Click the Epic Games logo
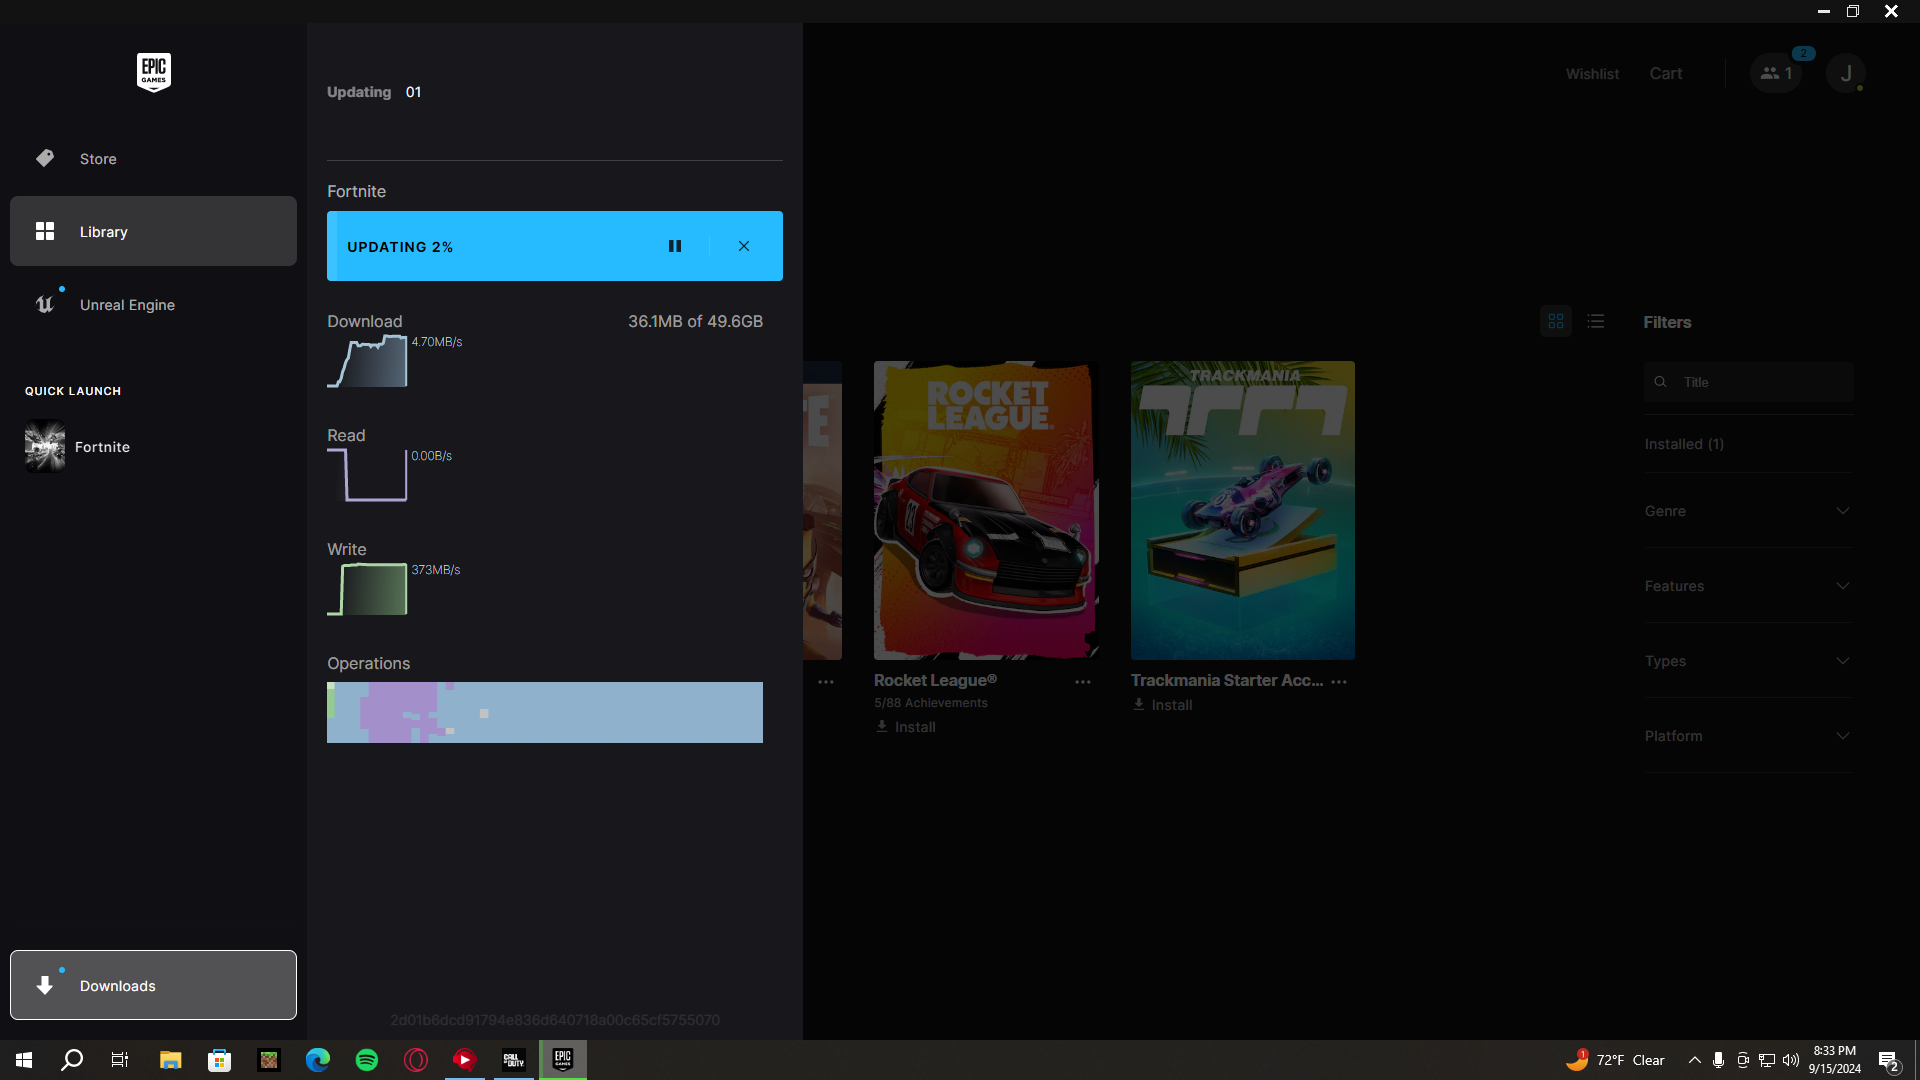Viewport: 1920px width, 1080px height. point(153,72)
